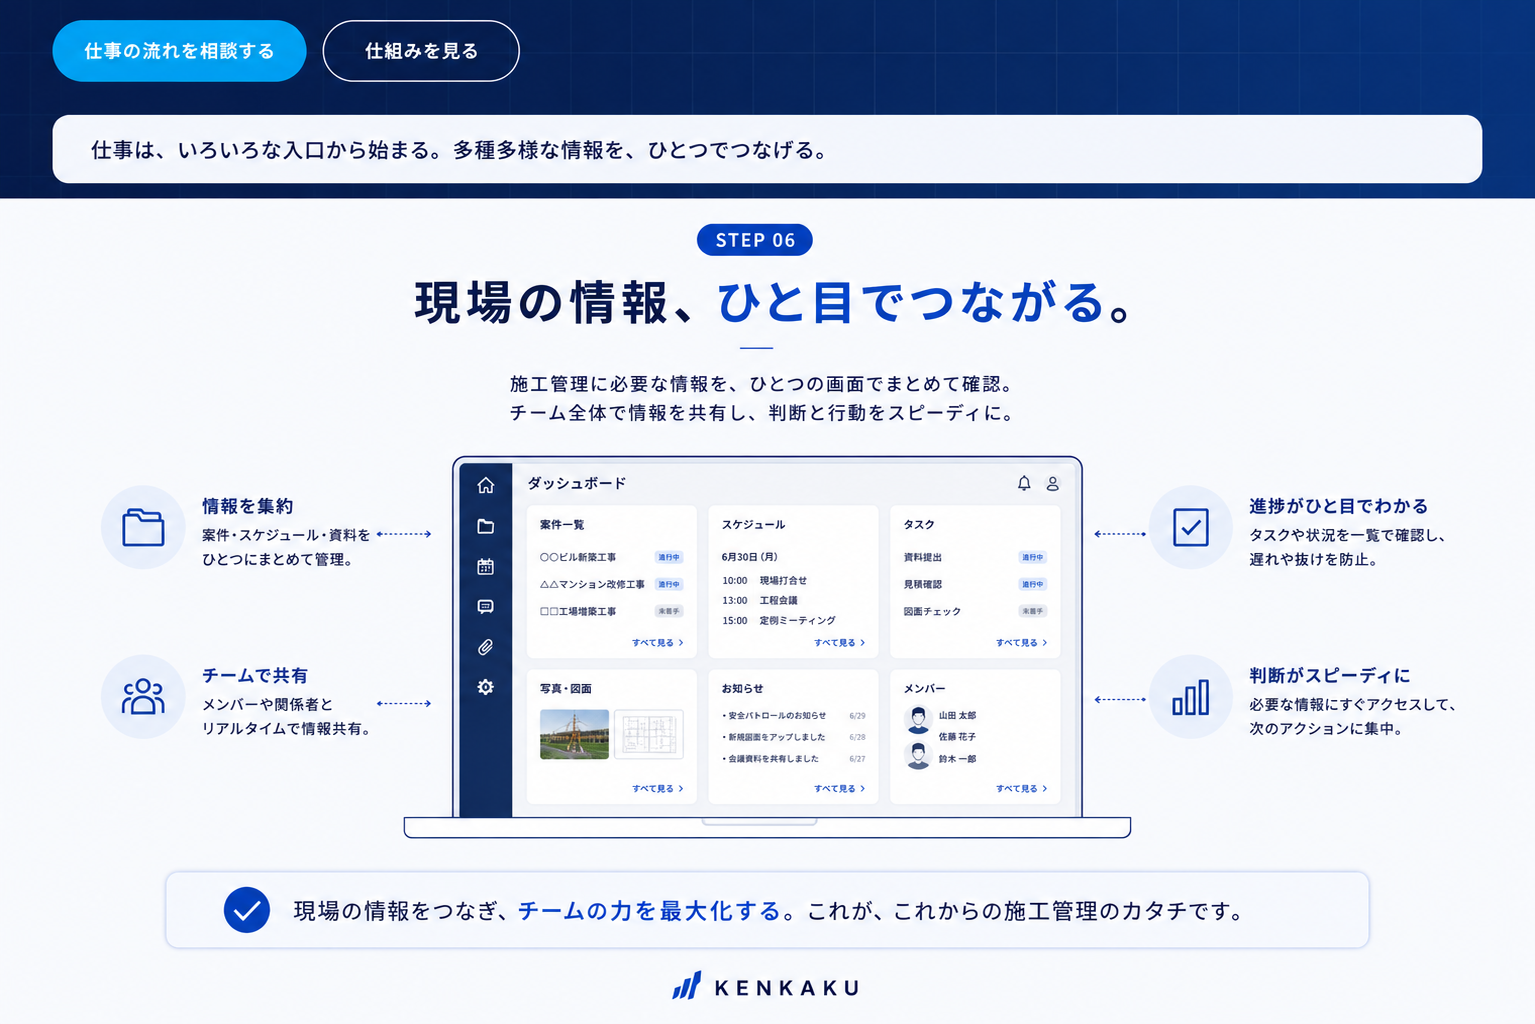Select member 佐藤 花子
Screen dimensions: 1535x1024
pos(957,737)
